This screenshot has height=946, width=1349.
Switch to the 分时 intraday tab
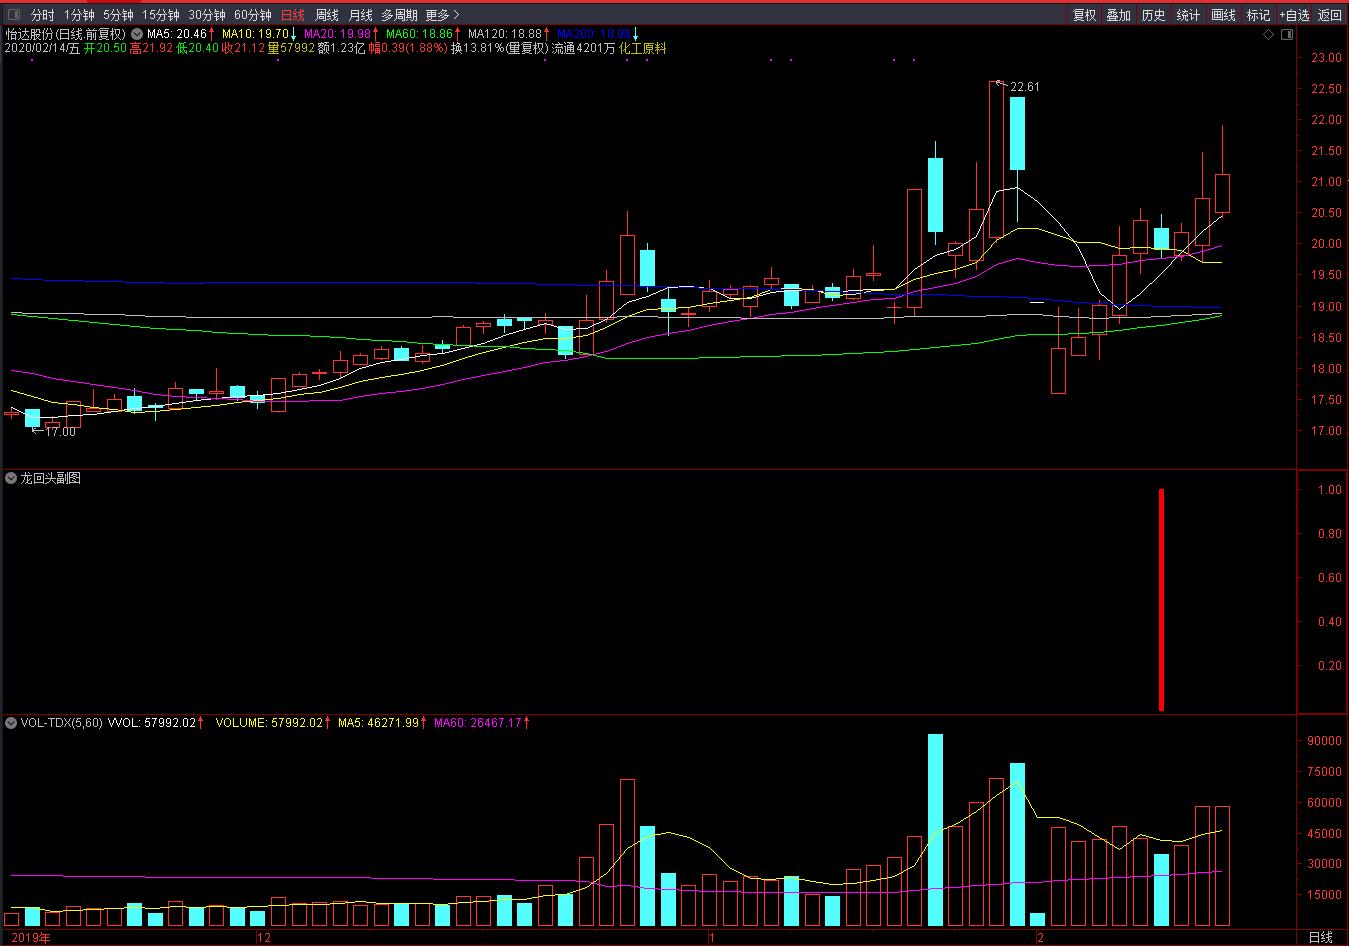click(42, 15)
